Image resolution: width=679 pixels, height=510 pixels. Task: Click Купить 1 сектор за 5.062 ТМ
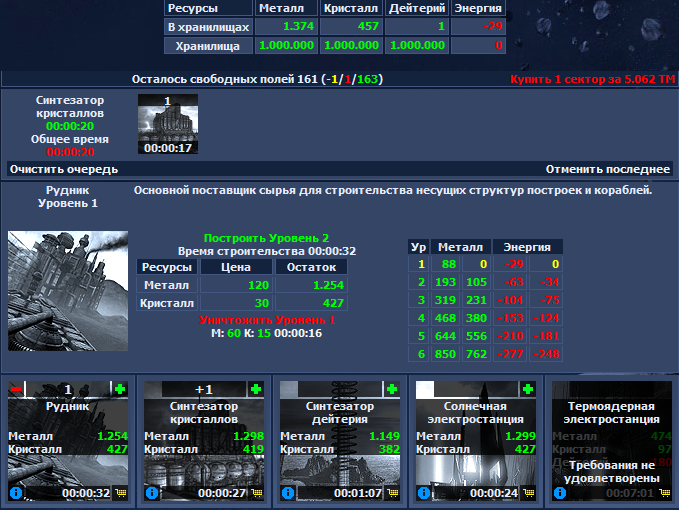[592, 79]
